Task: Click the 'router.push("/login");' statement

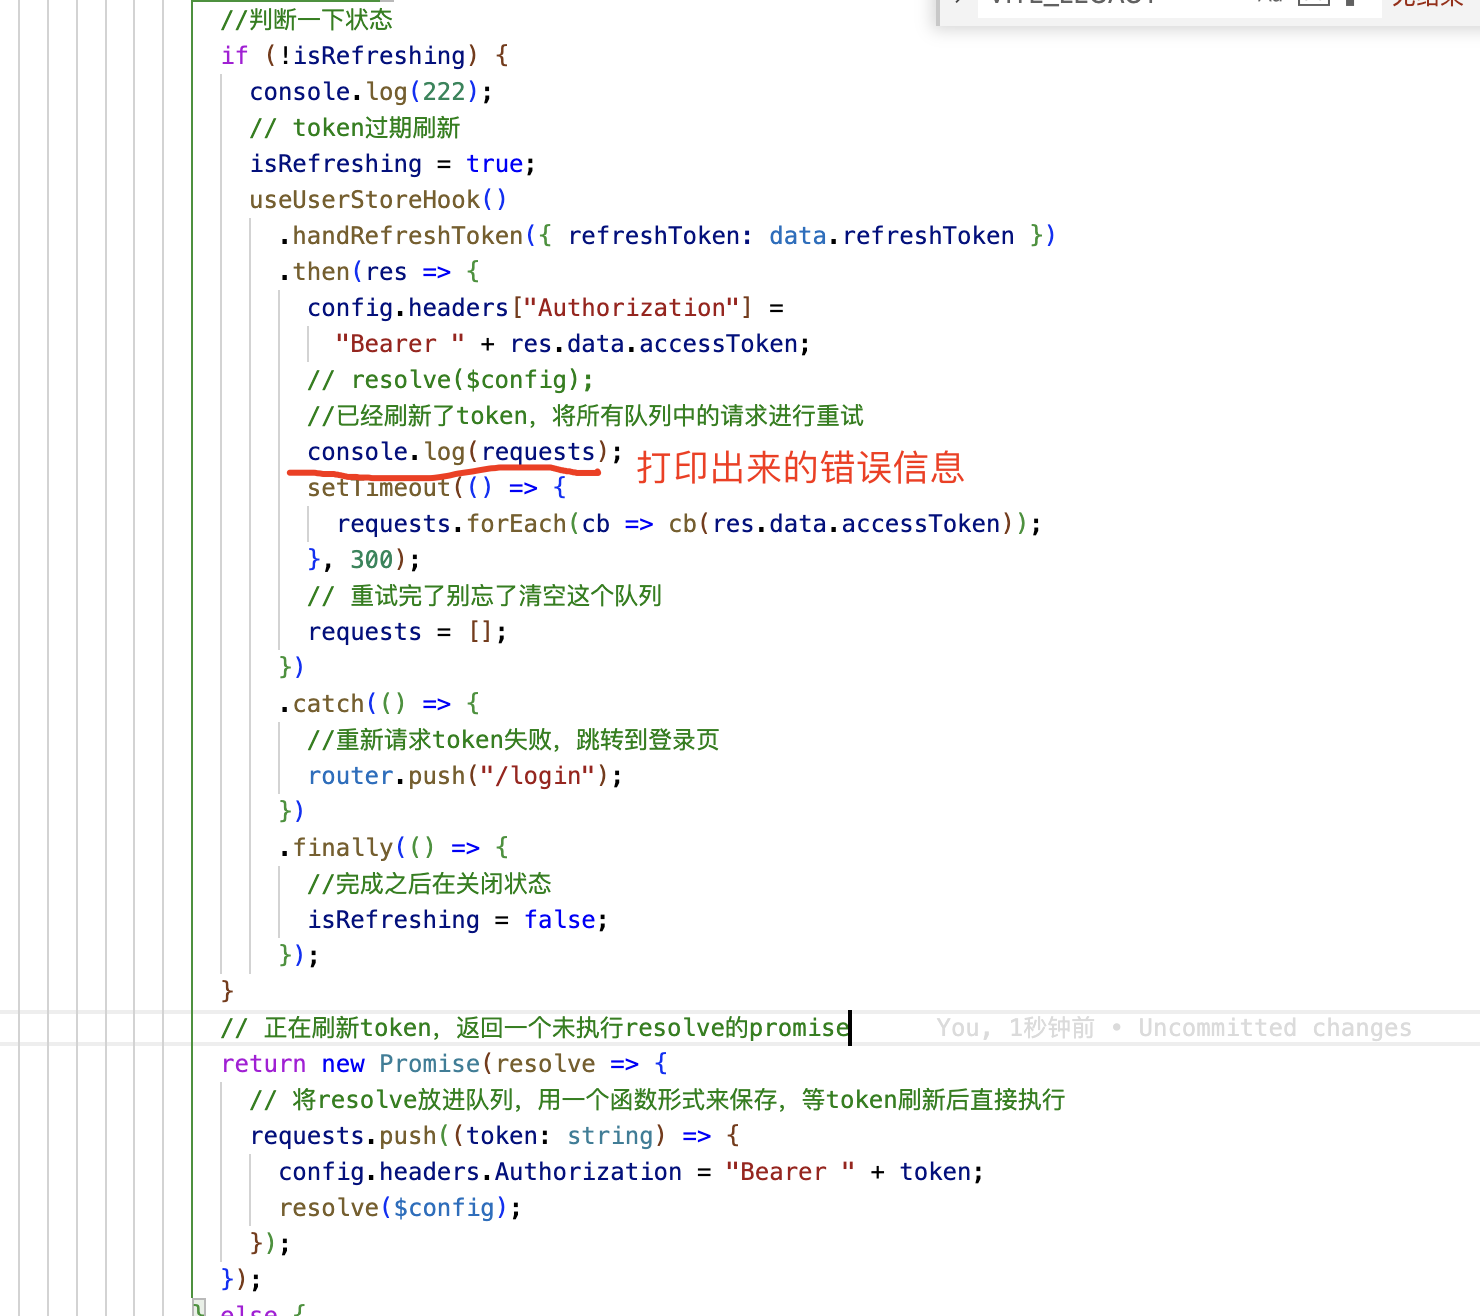Action: click(x=465, y=776)
